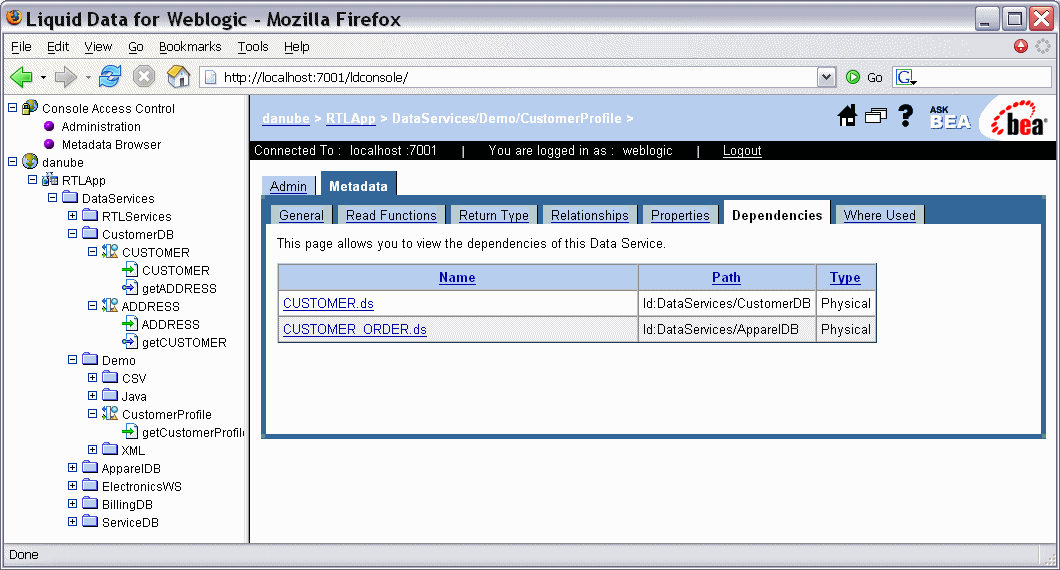
Task: Open the CUSTOMER_ORDER.ds dependency link
Action: point(355,329)
